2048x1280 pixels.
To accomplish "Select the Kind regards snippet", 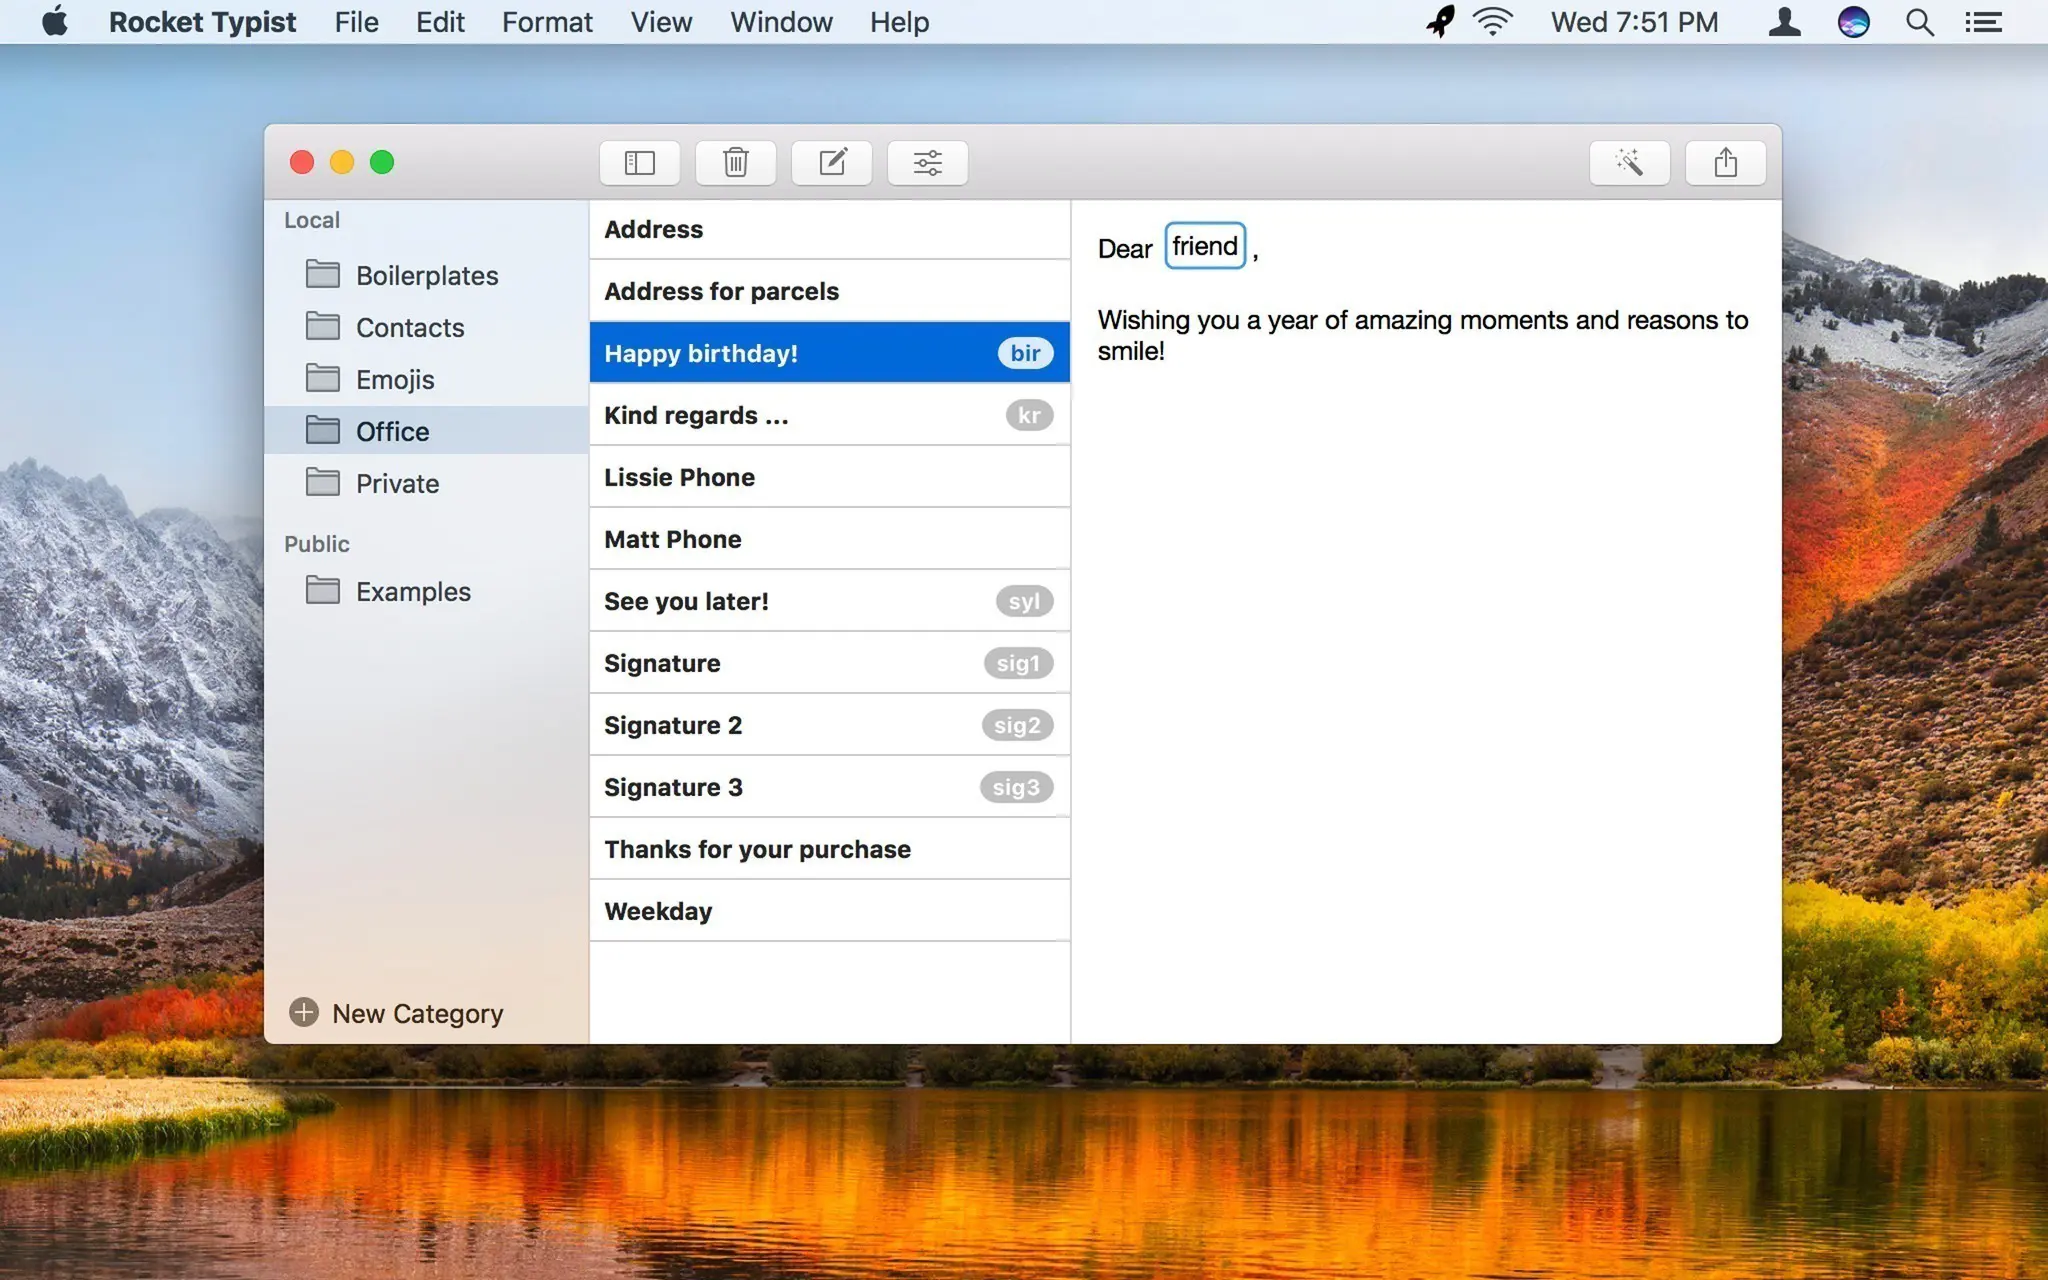I will pos(829,414).
